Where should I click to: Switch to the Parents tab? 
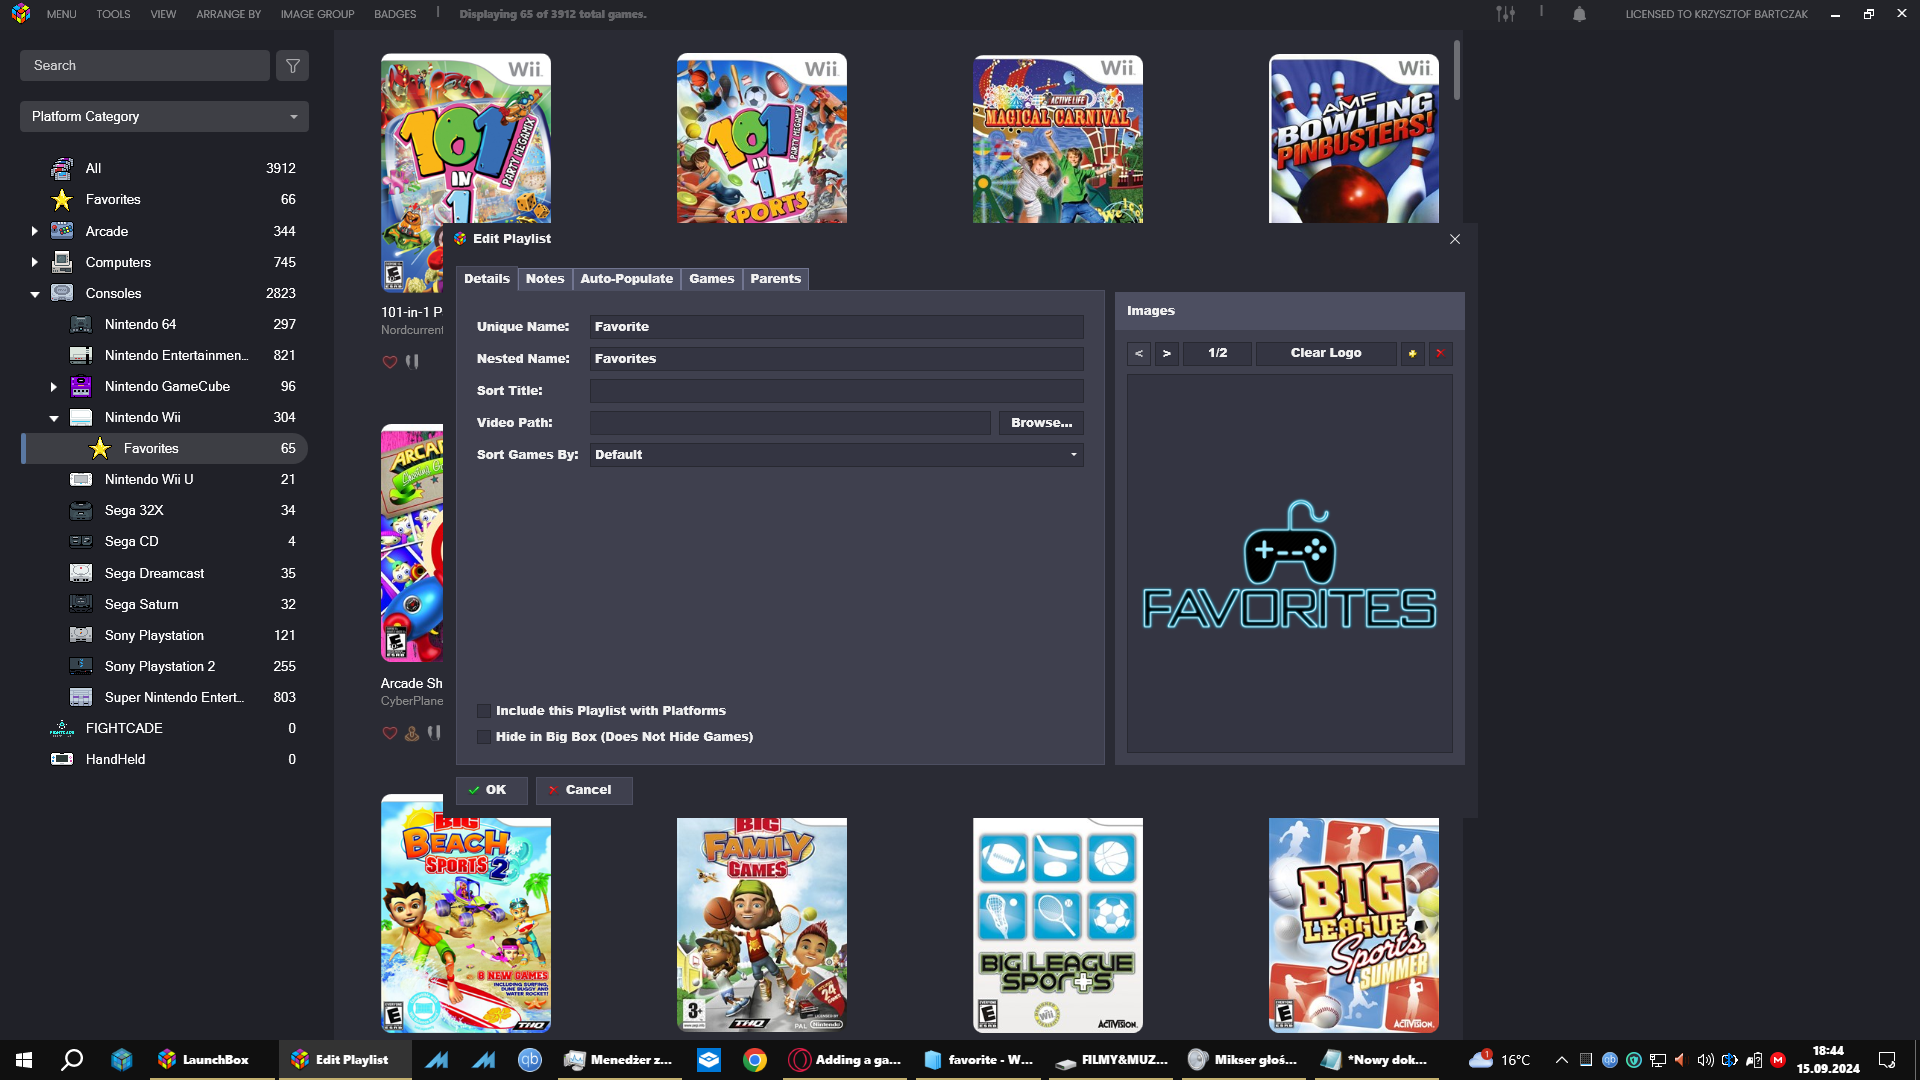pyautogui.click(x=775, y=279)
